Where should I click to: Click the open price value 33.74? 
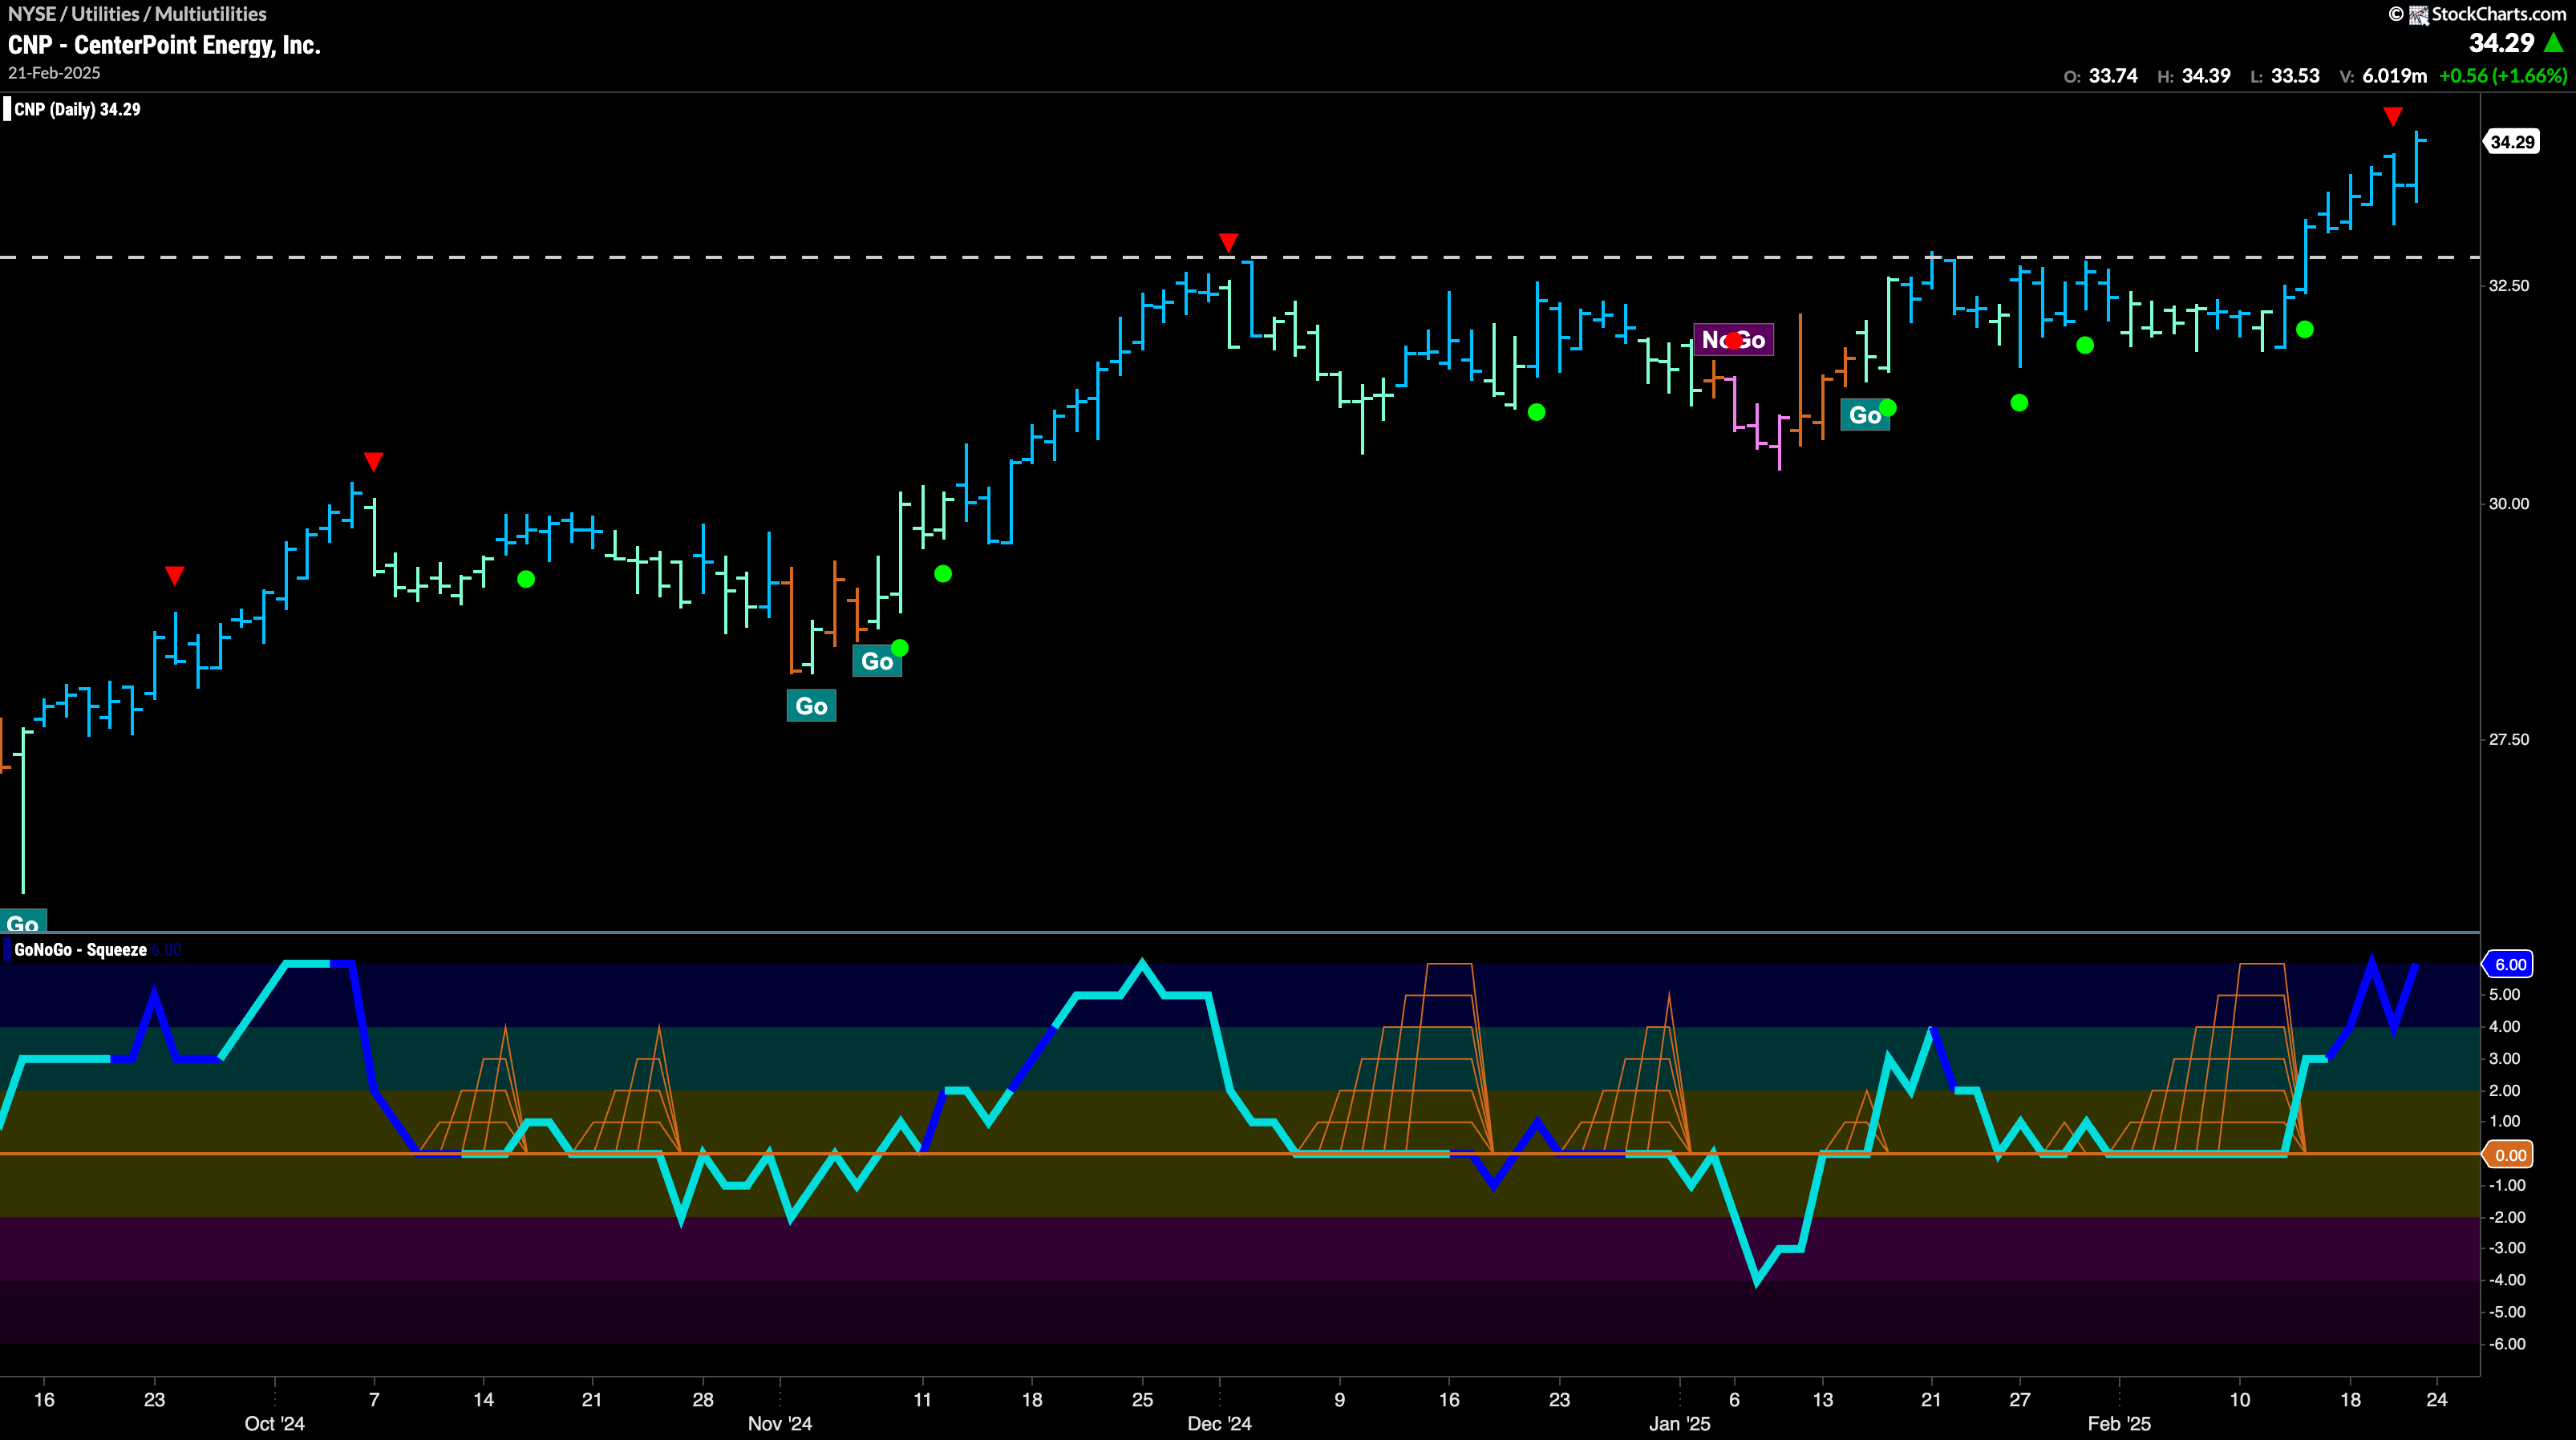coord(2113,76)
